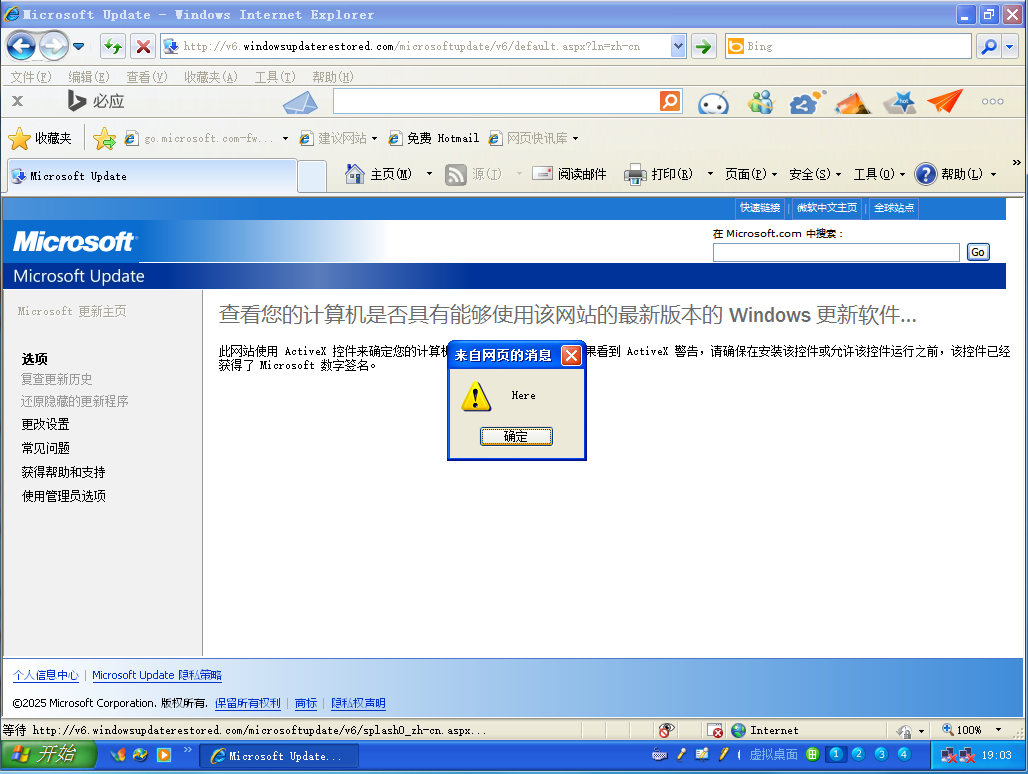This screenshot has height=774, width=1028.
Task: Click the green Go arrow beside the address bar
Action: [x=703, y=46]
